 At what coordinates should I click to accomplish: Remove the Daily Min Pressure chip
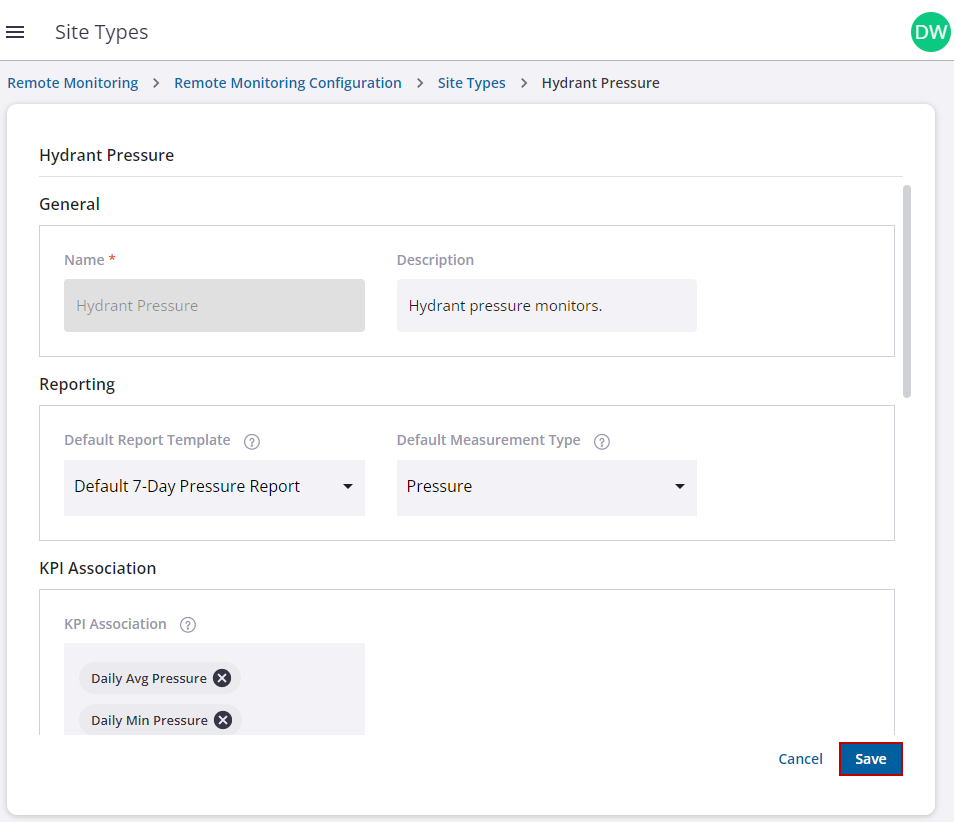(x=223, y=720)
